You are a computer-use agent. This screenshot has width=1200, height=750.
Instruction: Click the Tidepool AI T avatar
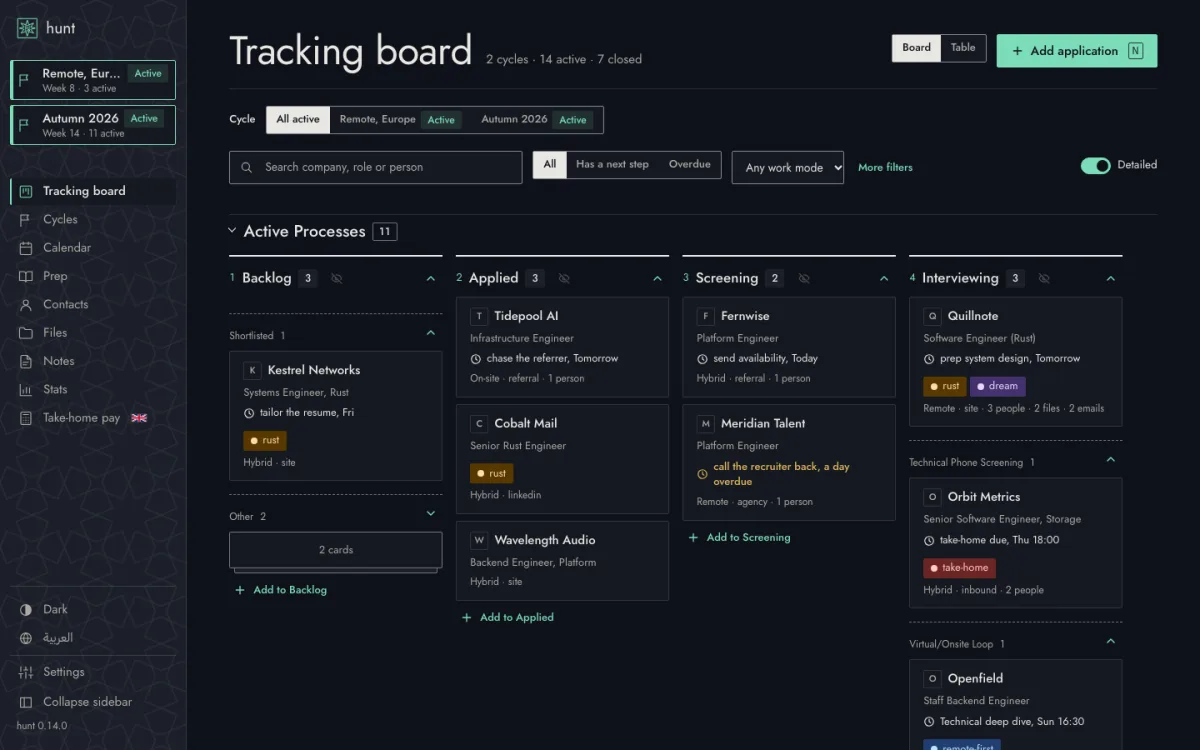(479, 316)
